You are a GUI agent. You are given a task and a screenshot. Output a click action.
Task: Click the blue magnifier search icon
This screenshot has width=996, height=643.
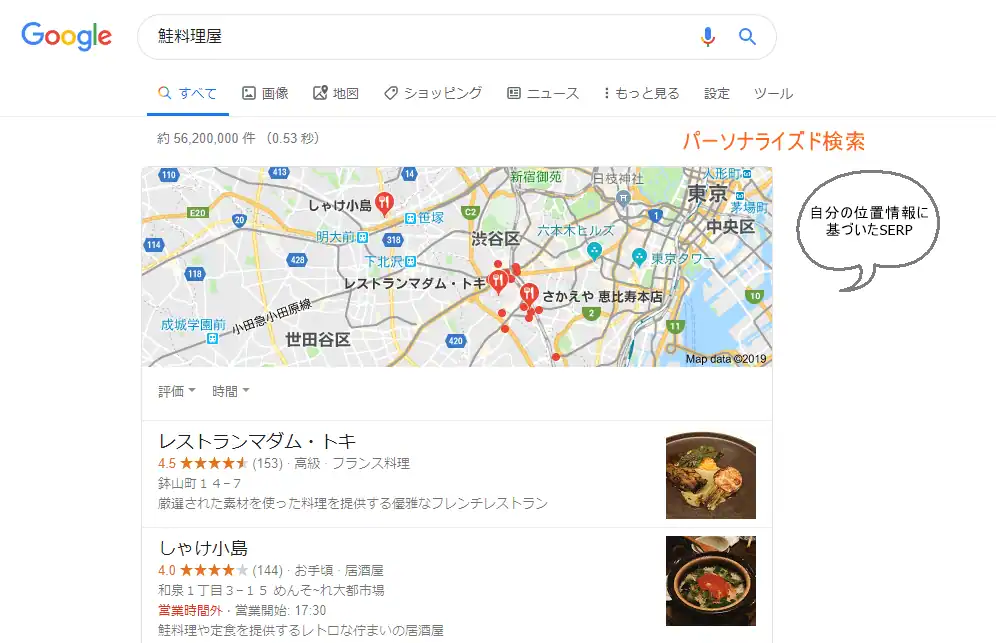pos(747,37)
